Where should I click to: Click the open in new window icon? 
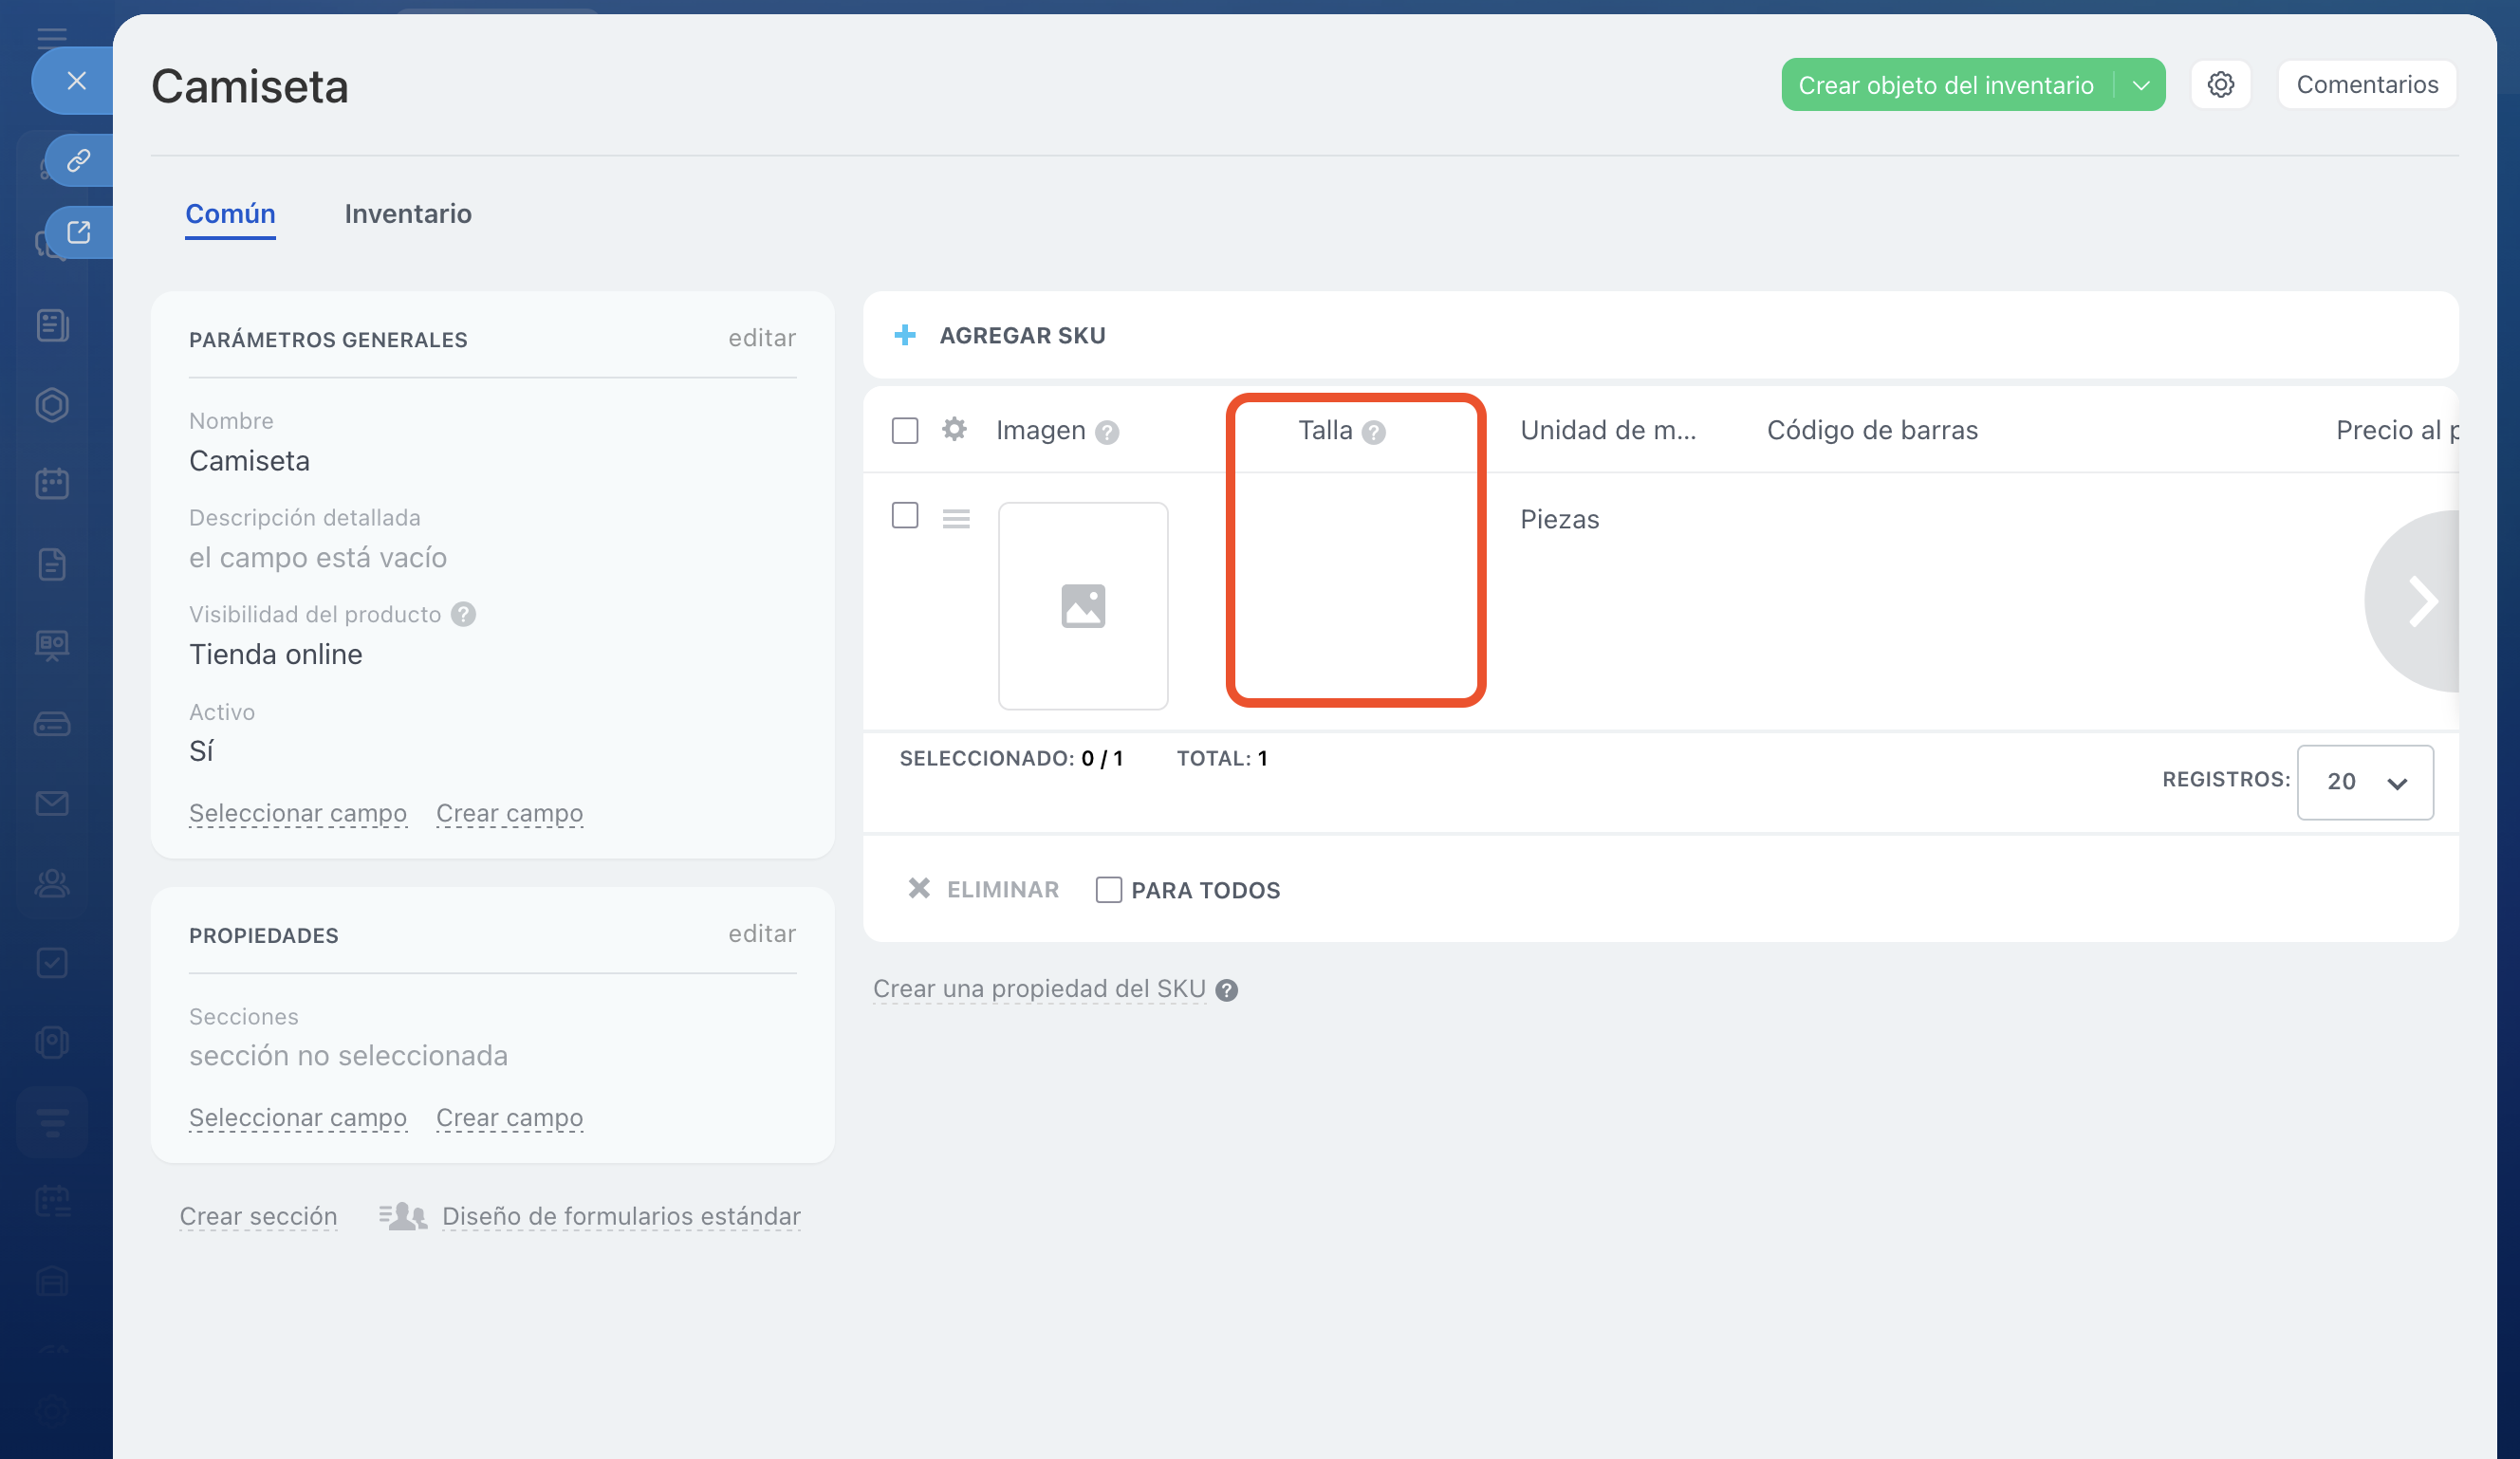click(79, 232)
